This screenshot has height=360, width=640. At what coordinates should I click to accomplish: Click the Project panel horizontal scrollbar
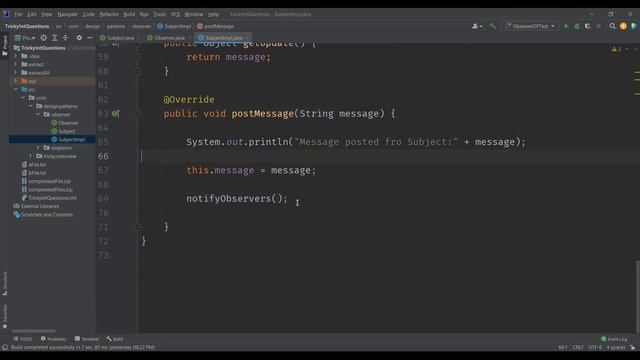point(33,331)
